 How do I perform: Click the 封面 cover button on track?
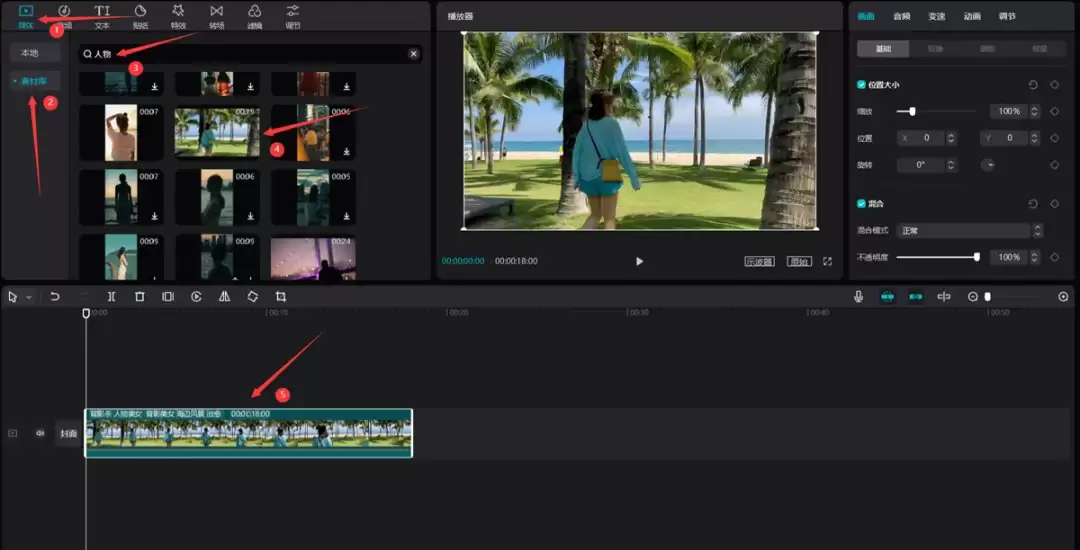coord(68,434)
